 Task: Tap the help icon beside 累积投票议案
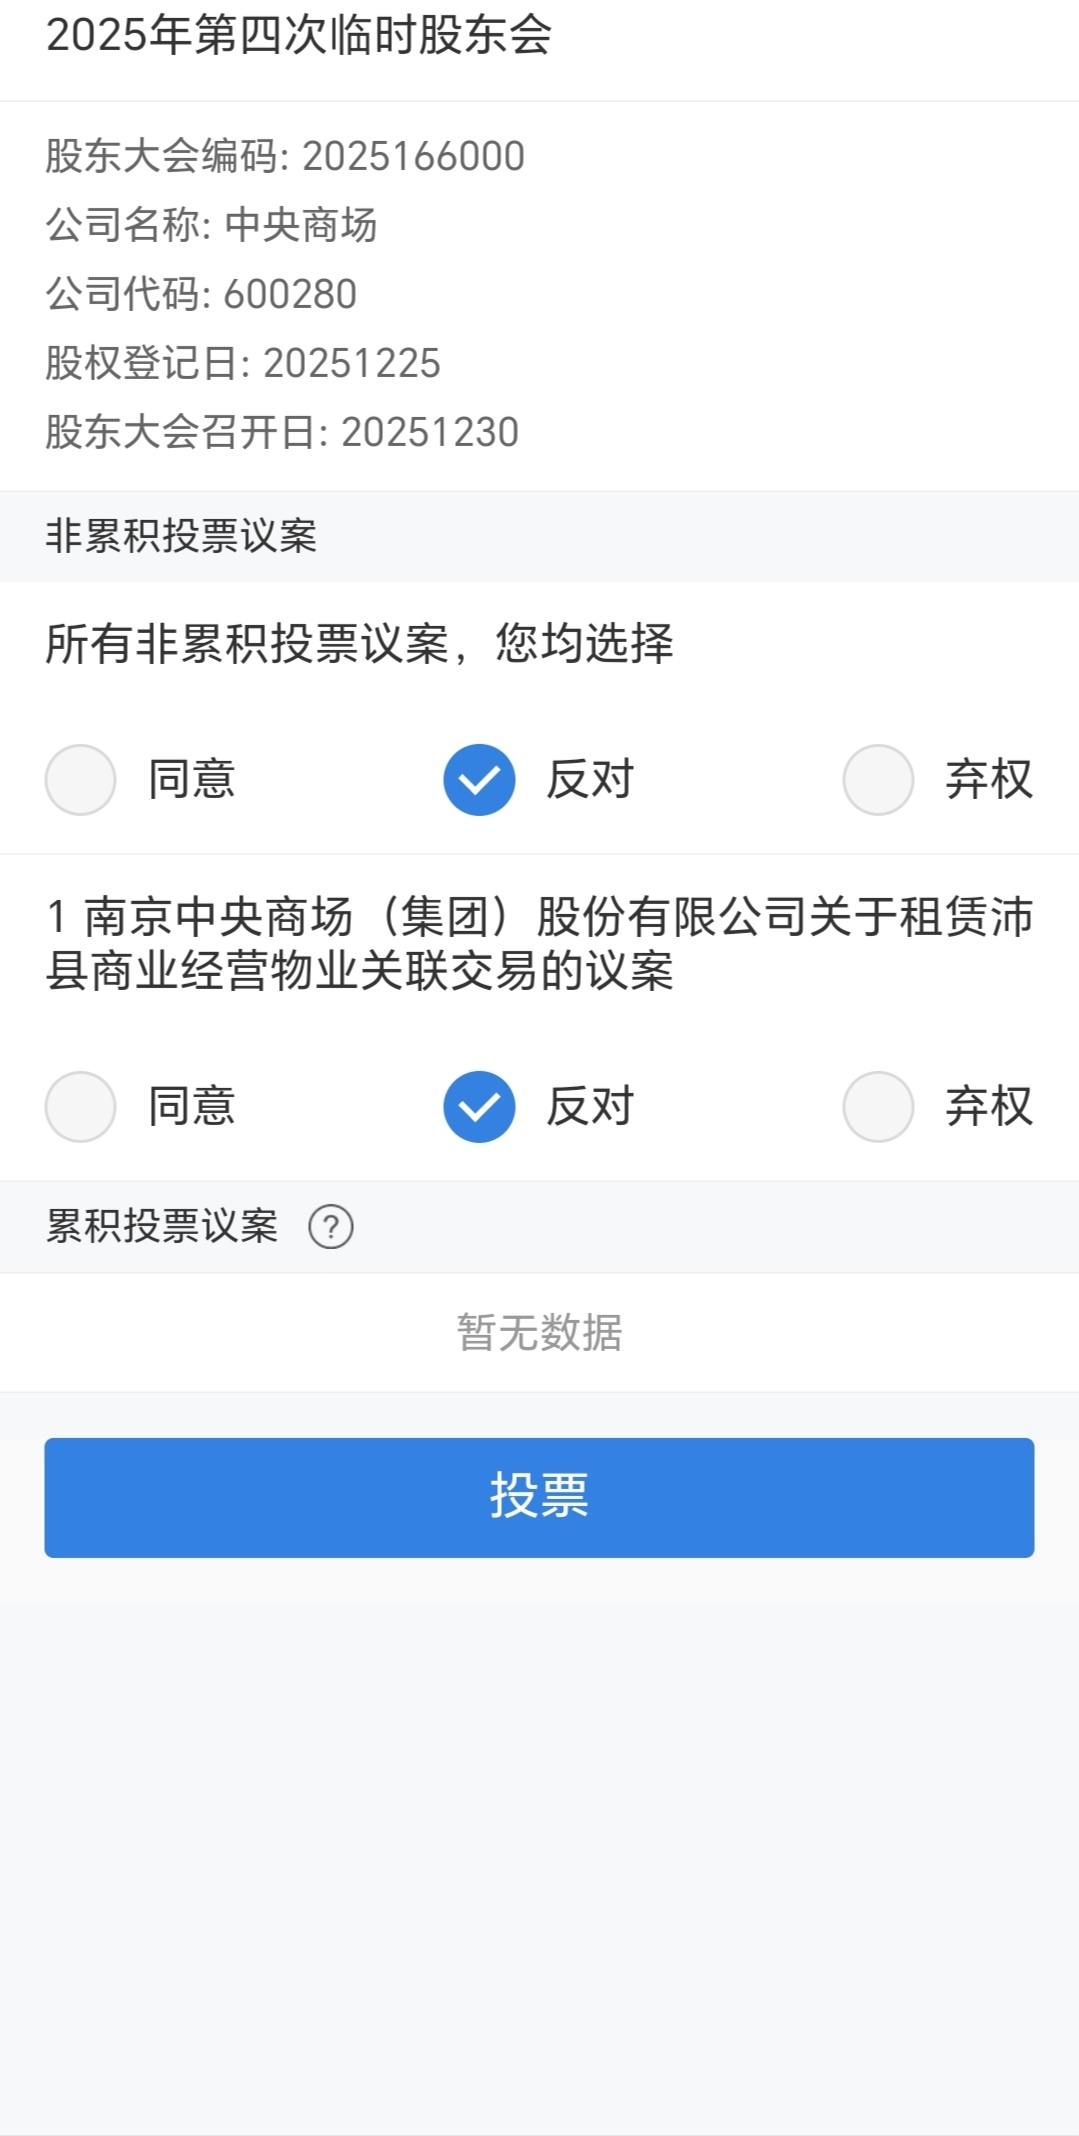pos(331,1227)
